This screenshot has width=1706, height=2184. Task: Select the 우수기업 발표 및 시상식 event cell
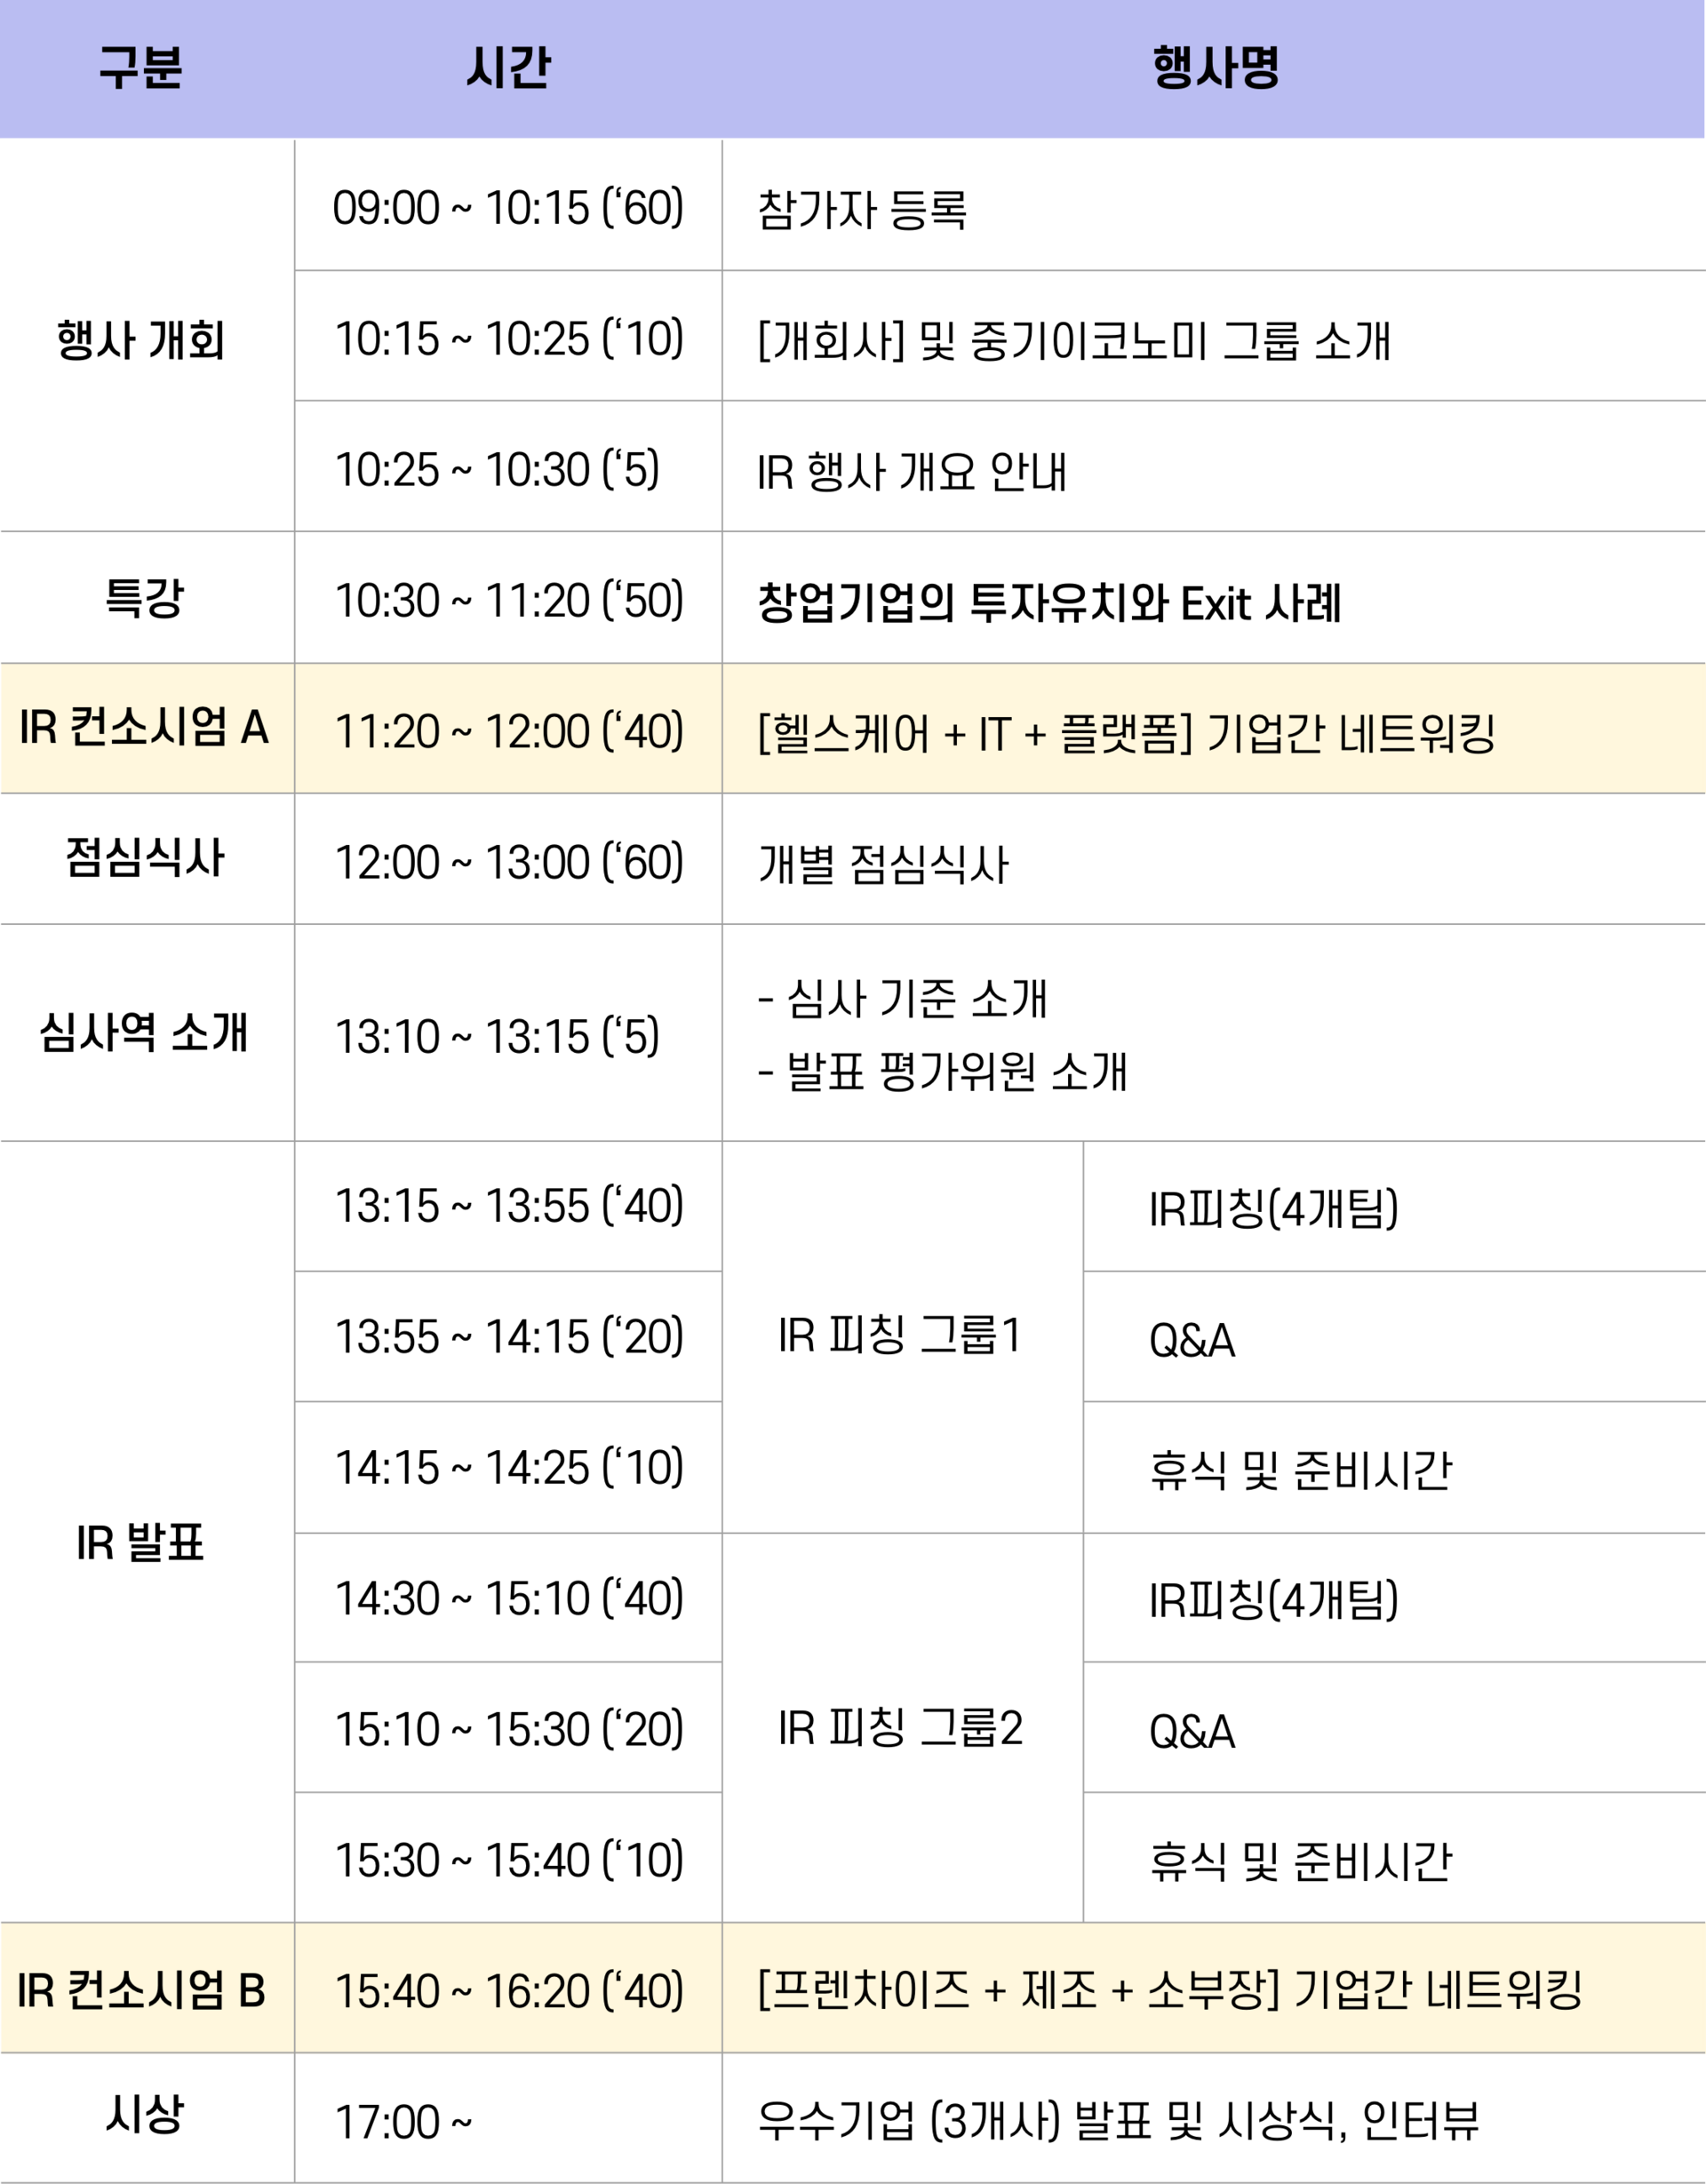[x=1118, y=2121]
